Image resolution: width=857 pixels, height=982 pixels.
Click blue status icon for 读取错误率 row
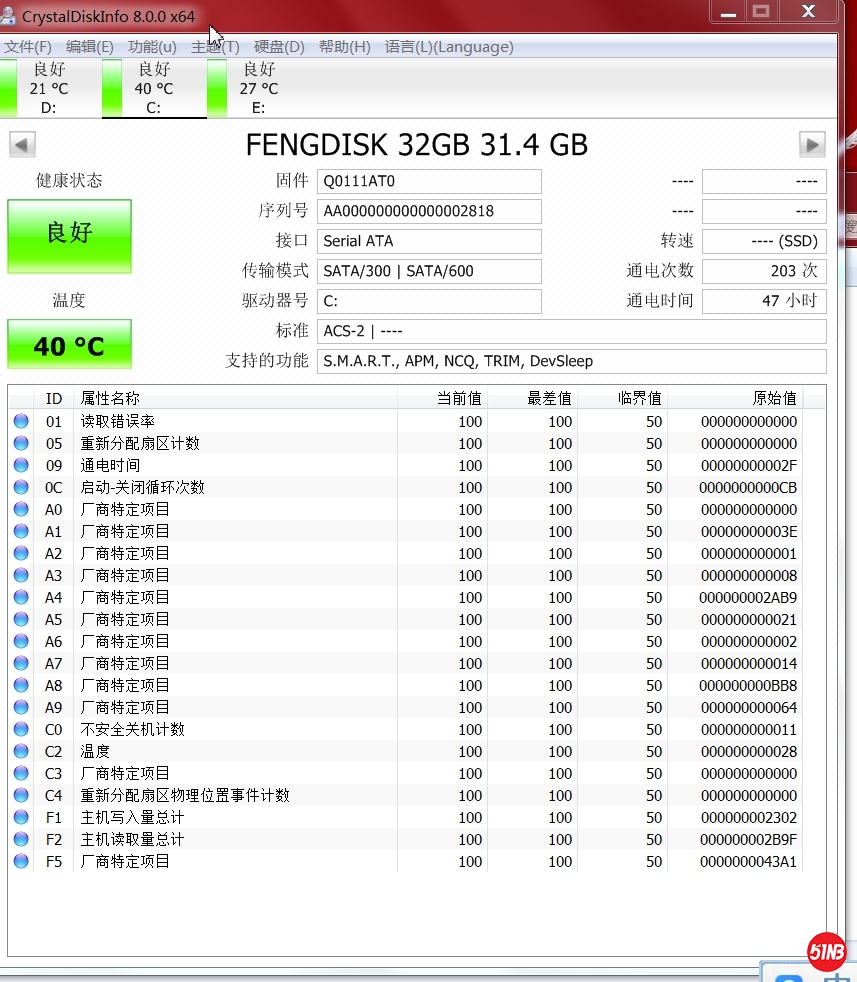(x=21, y=422)
